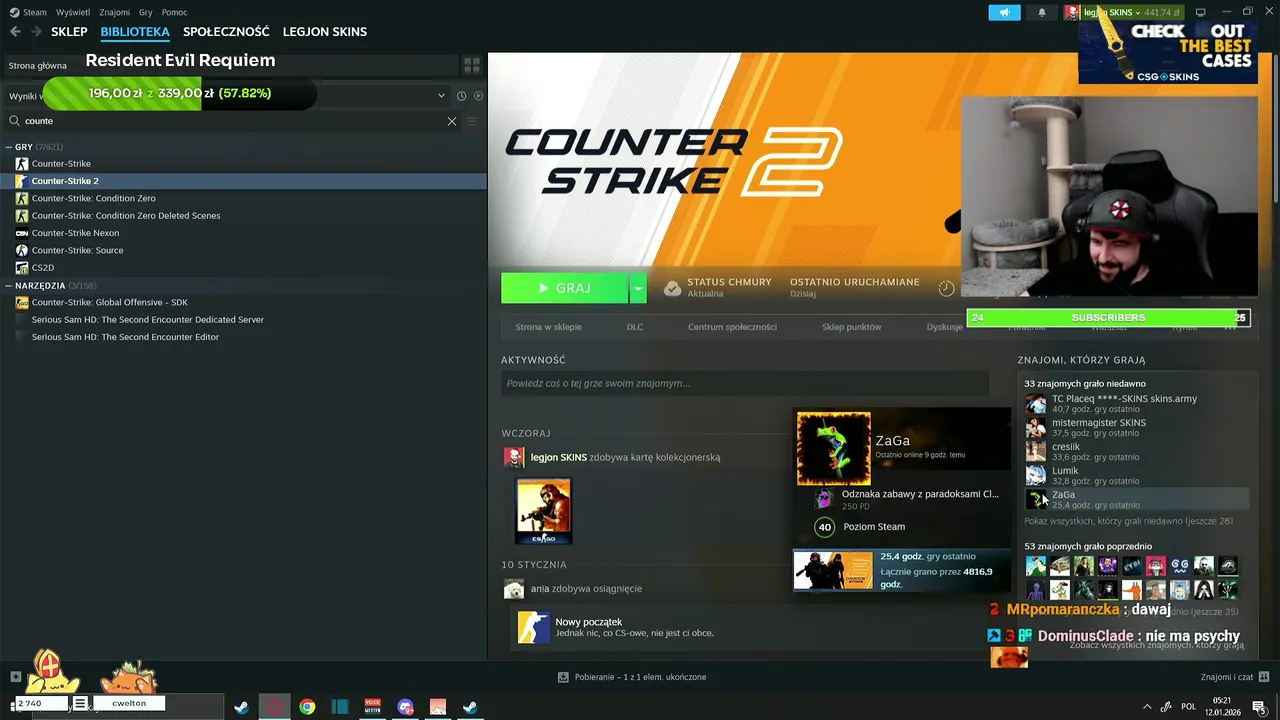This screenshot has height=720, width=1280.
Task: Open the Wyświetl menu
Action: pos(73,12)
